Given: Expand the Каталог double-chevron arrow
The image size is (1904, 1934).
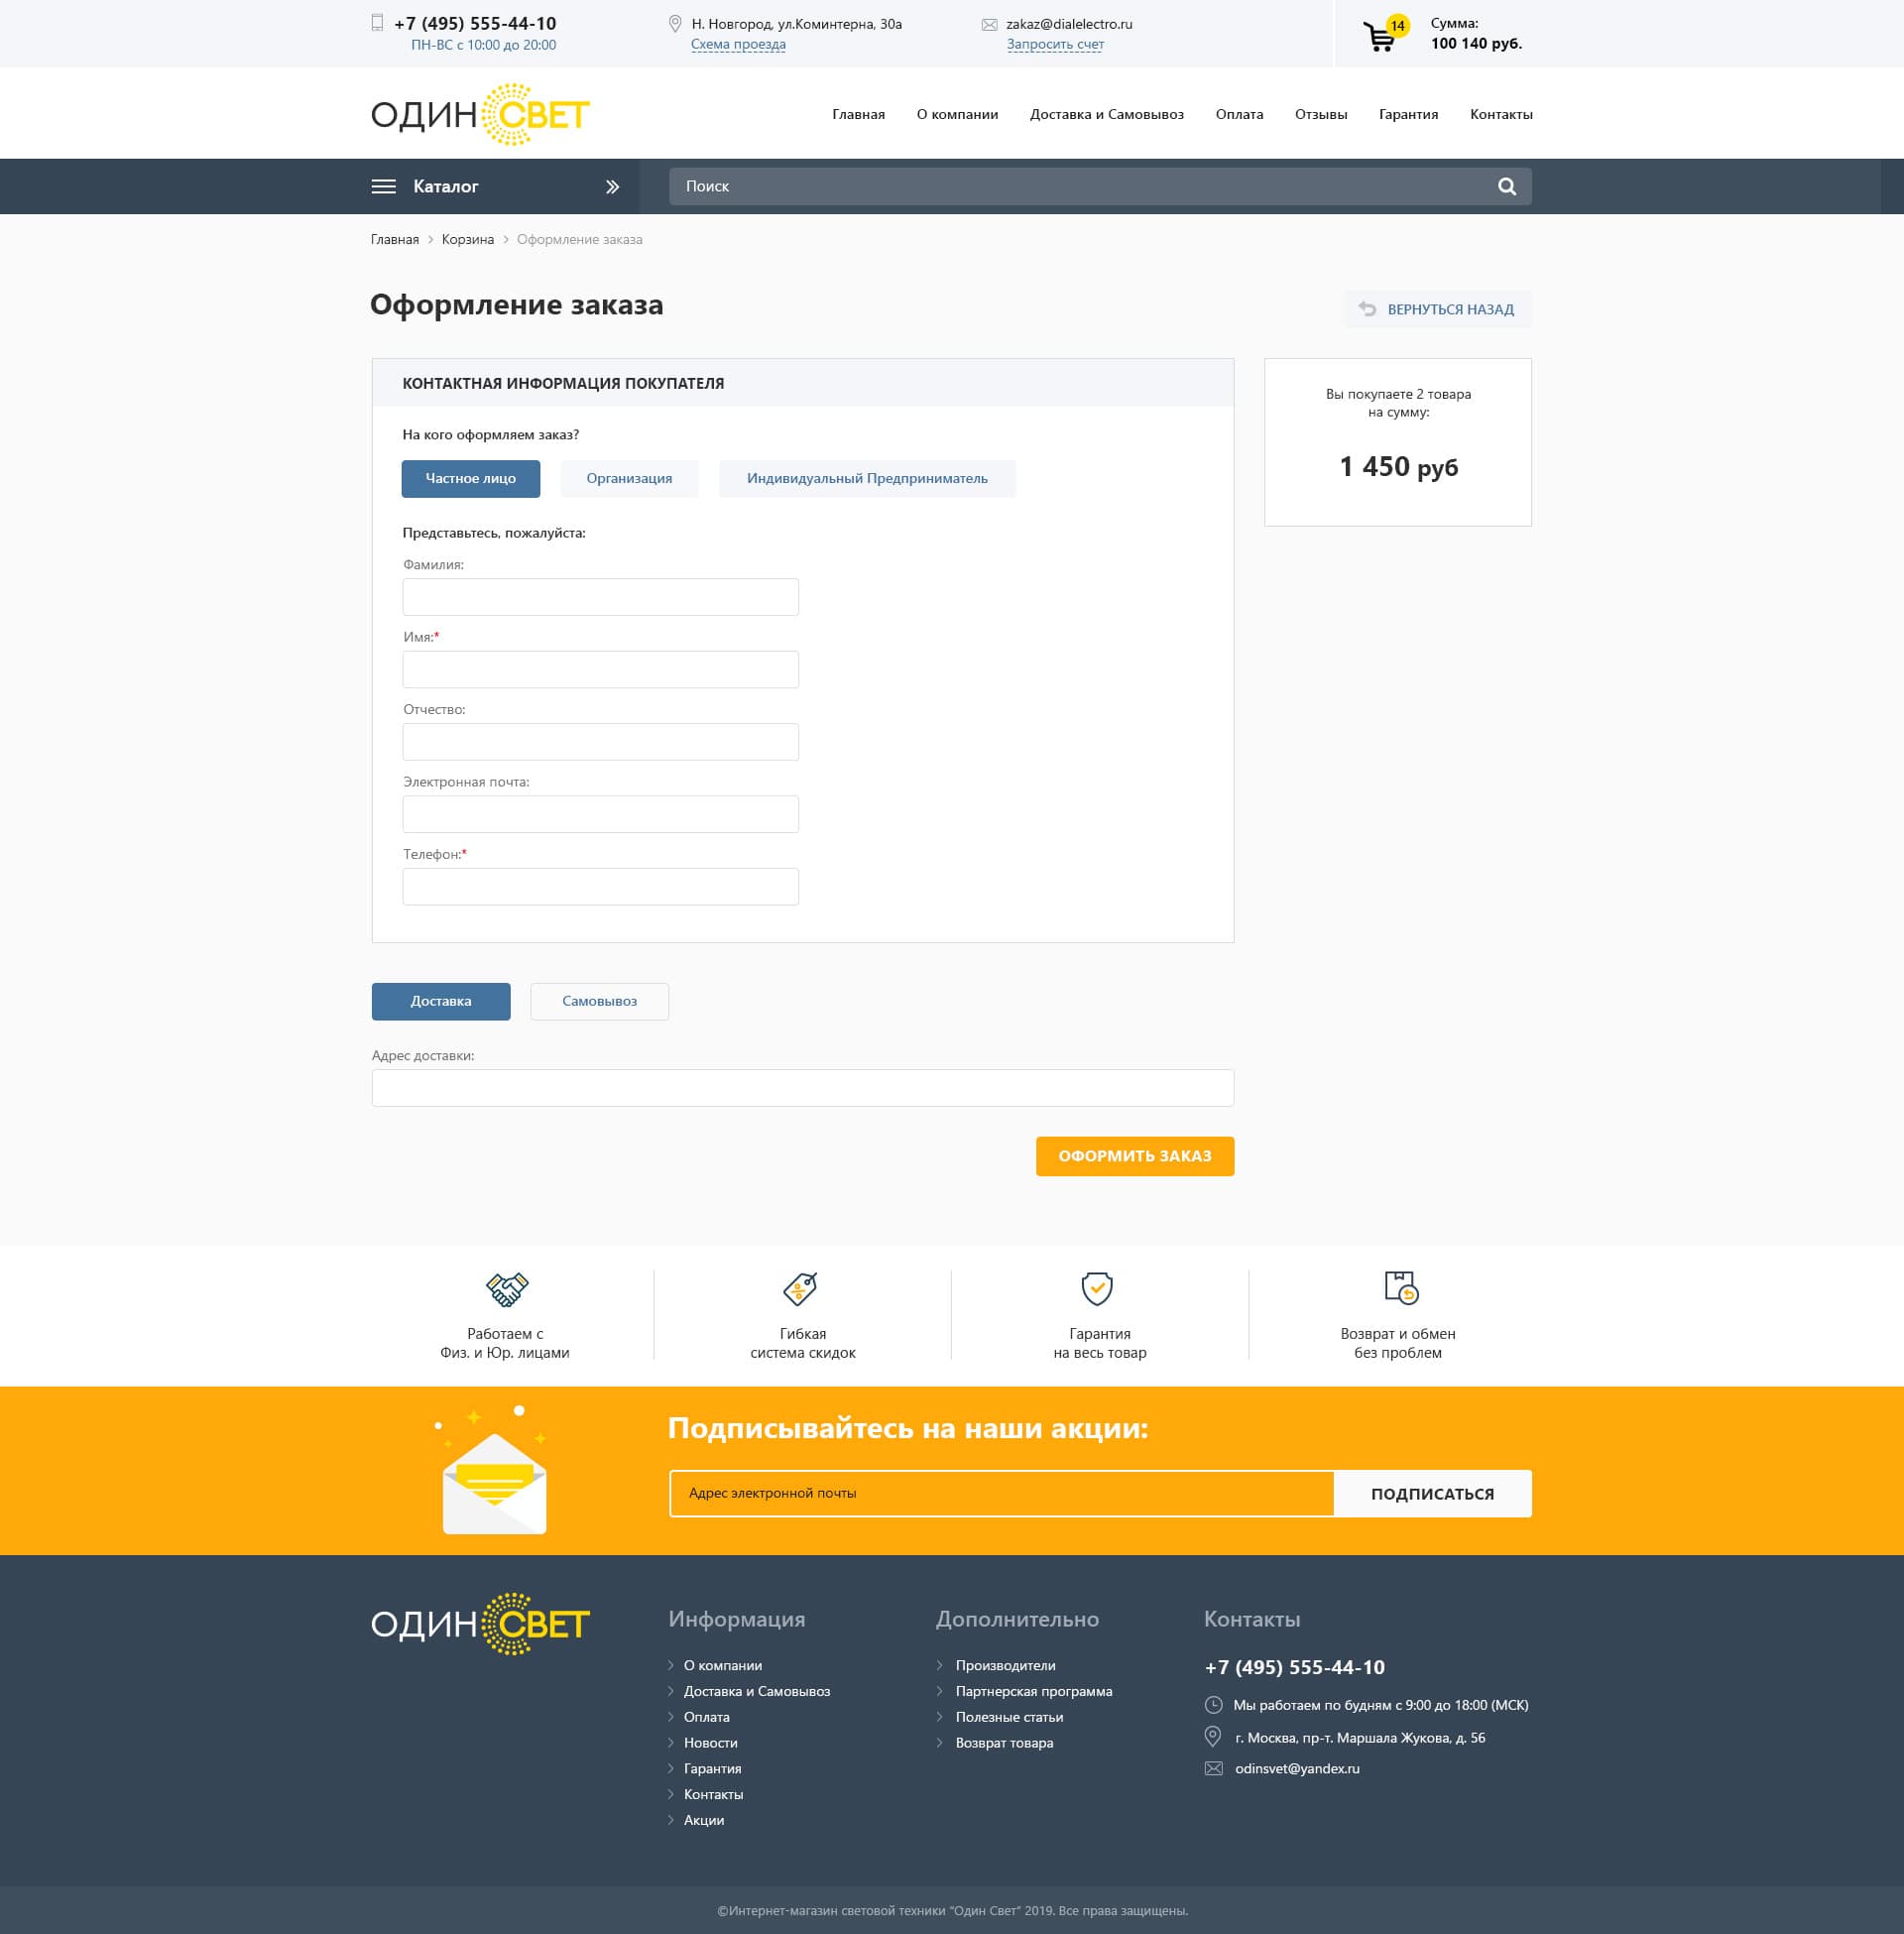Looking at the screenshot, I should click(612, 186).
